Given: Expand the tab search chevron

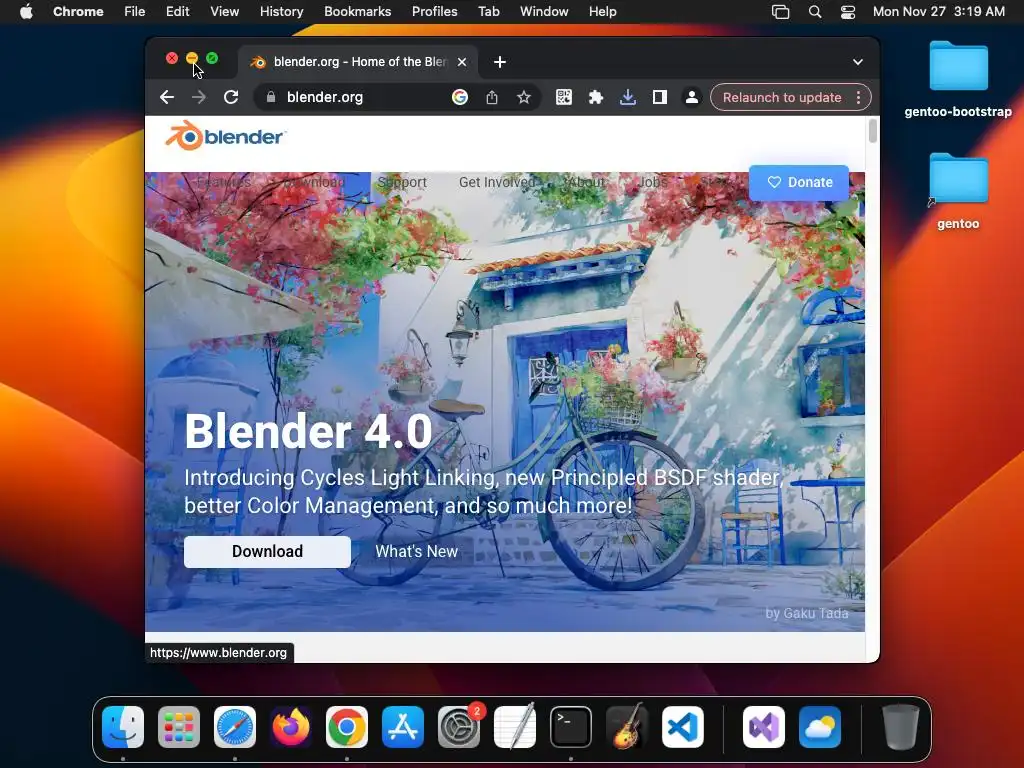Looking at the screenshot, I should point(857,62).
